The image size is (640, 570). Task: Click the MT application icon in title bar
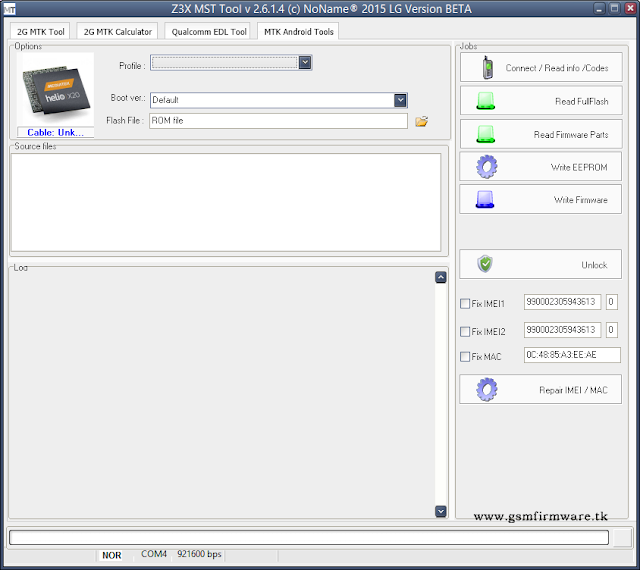9,9
